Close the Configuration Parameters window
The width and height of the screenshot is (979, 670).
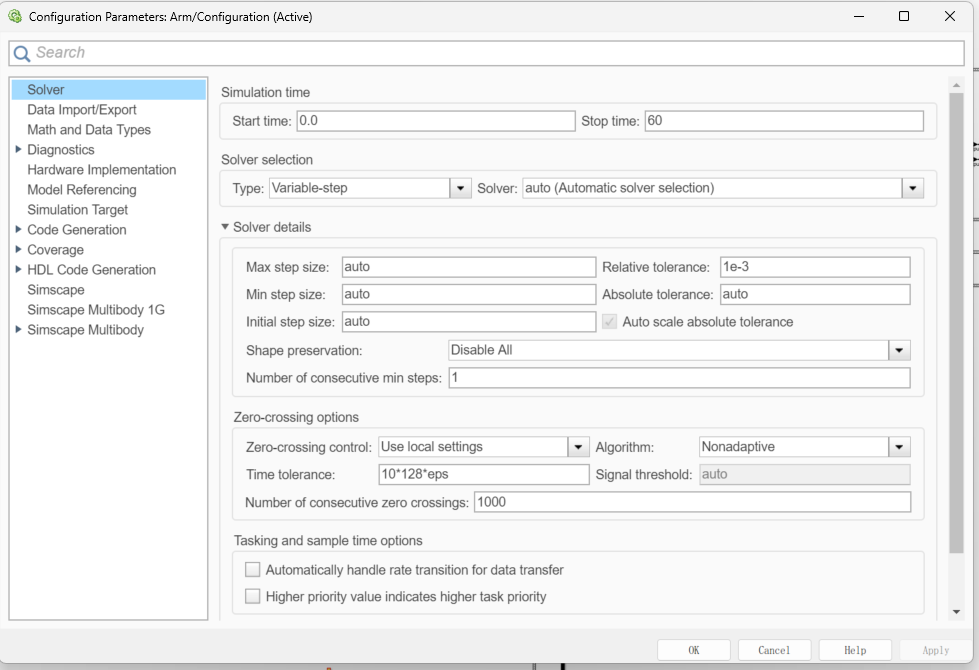(x=950, y=16)
